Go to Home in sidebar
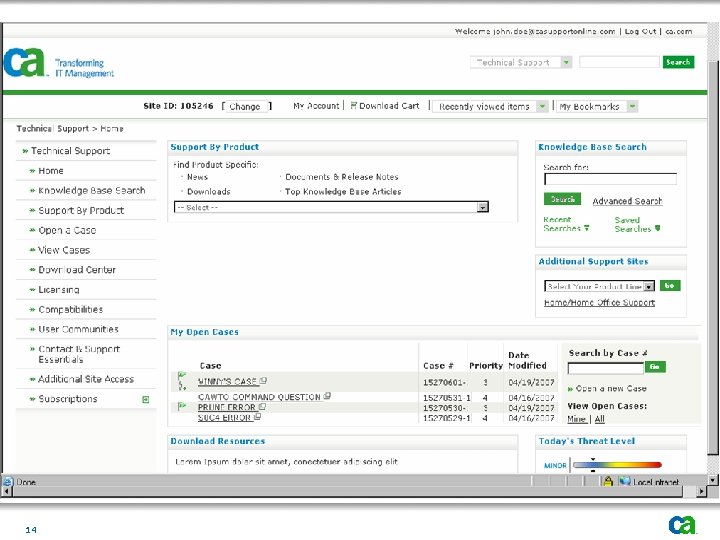This screenshot has width=720, height=540. (x=51, y=171)
